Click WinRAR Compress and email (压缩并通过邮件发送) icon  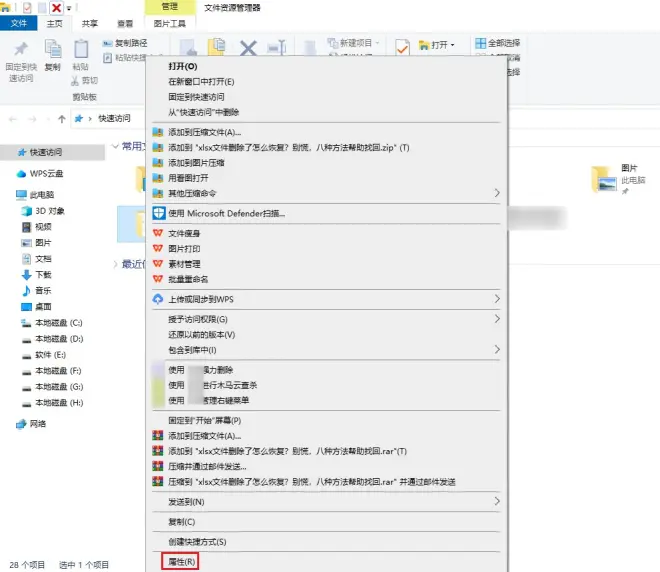pos(158,466)
